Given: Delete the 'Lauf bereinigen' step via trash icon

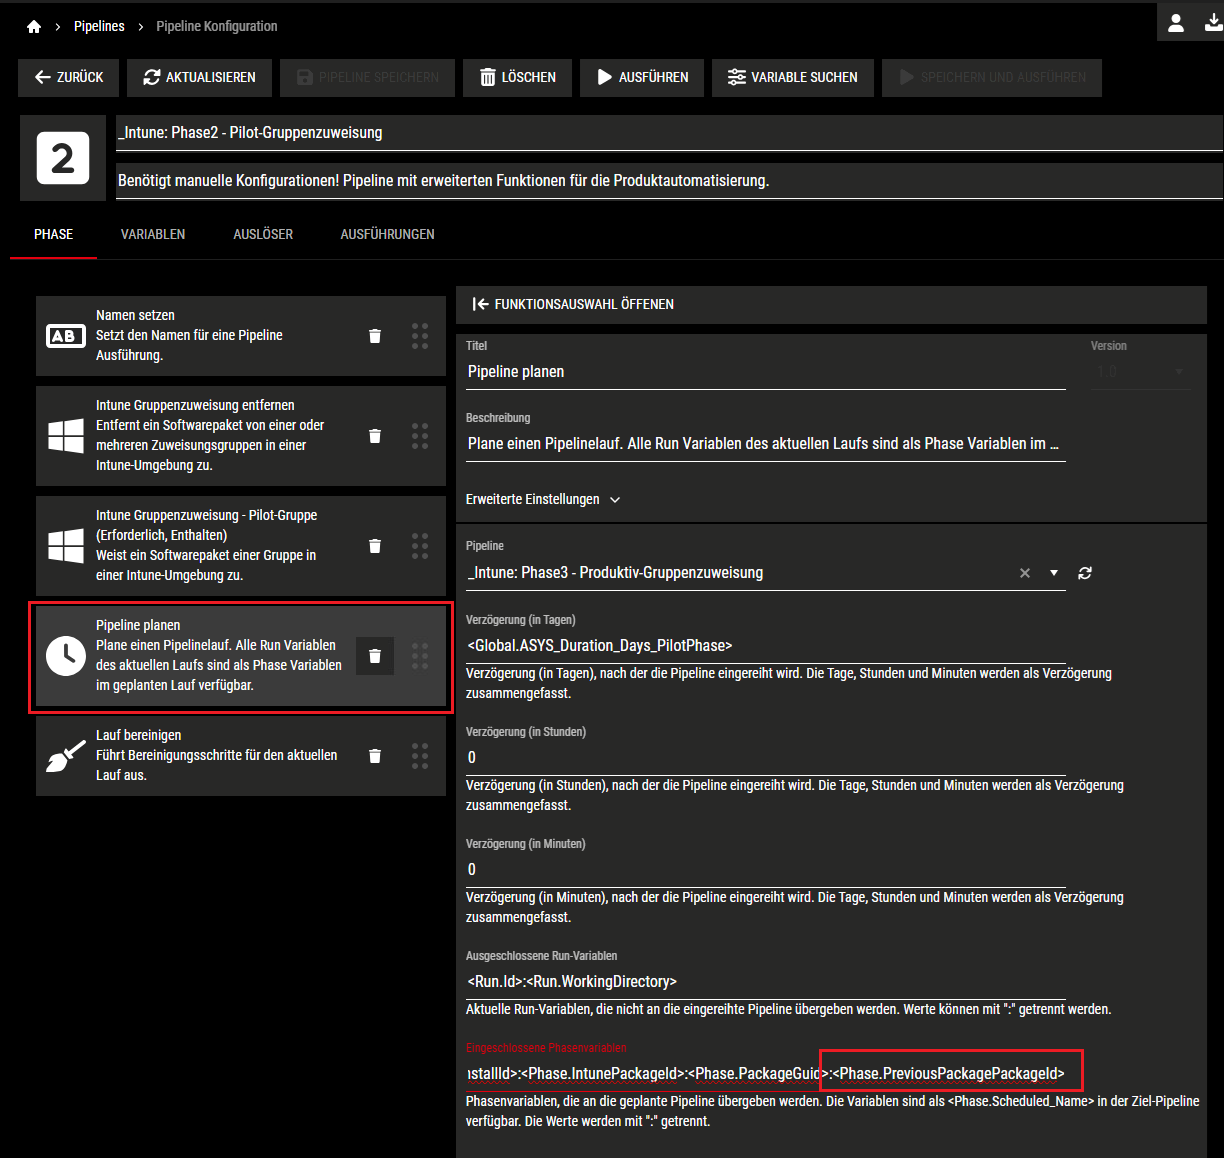Looking at the screenshot, I should [375, 756].
